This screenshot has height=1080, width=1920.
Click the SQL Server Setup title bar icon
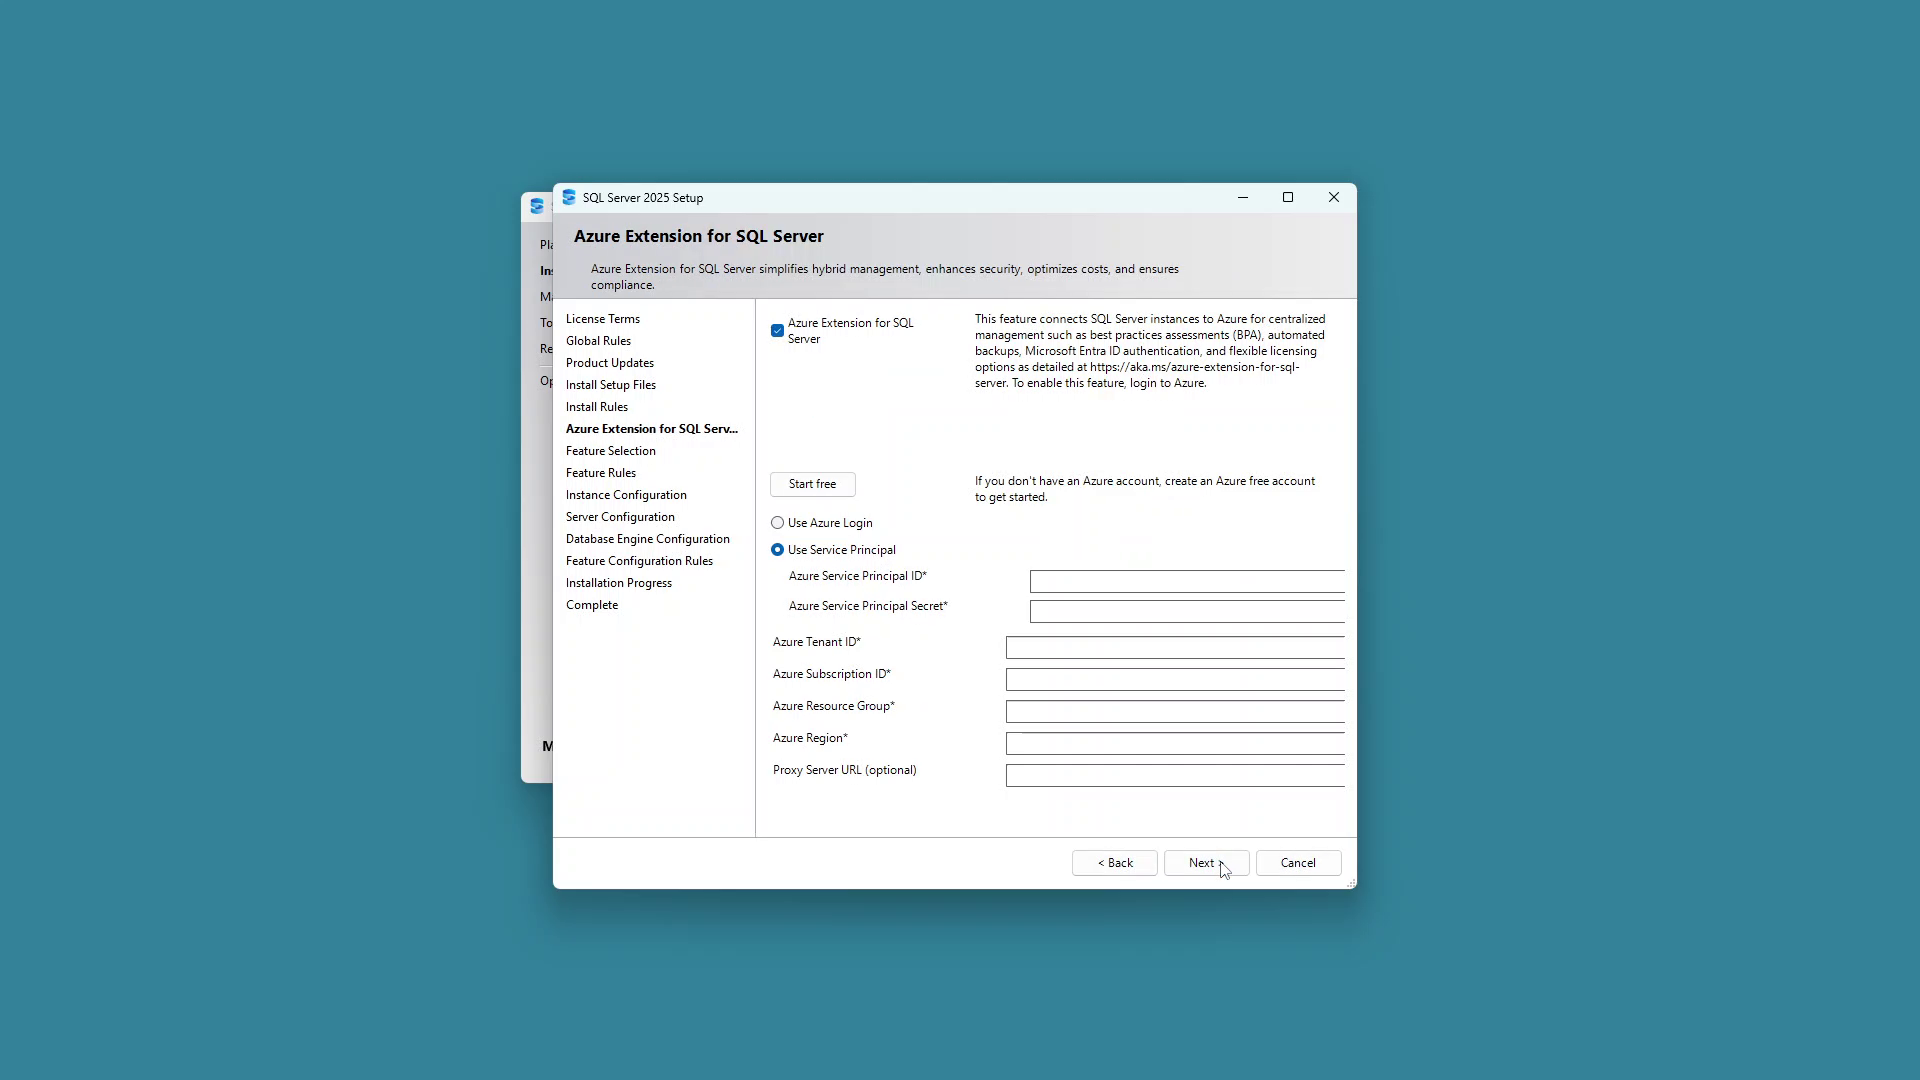569,197
